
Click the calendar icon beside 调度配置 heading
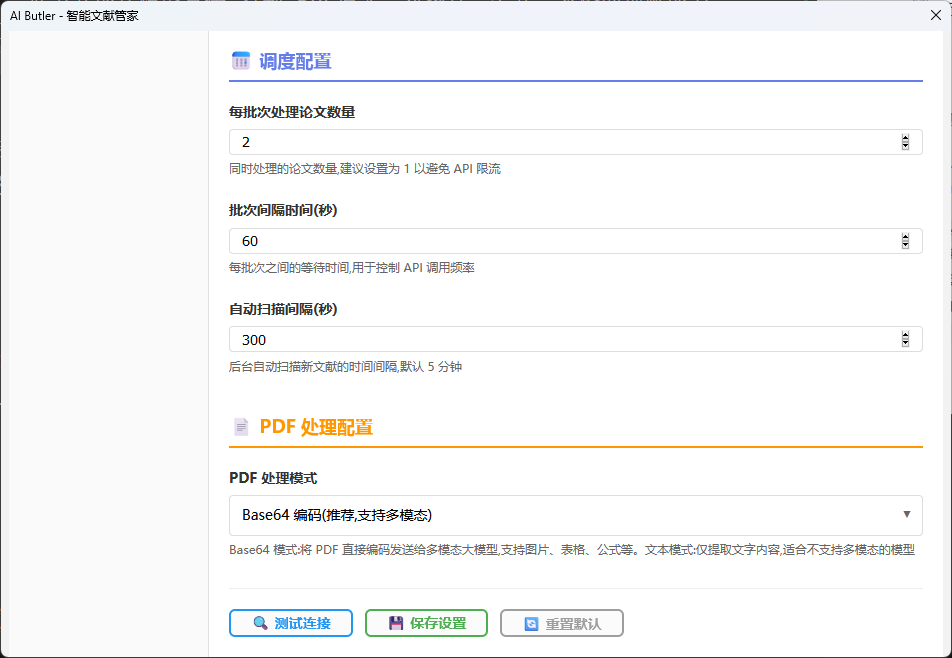(241, 60)
